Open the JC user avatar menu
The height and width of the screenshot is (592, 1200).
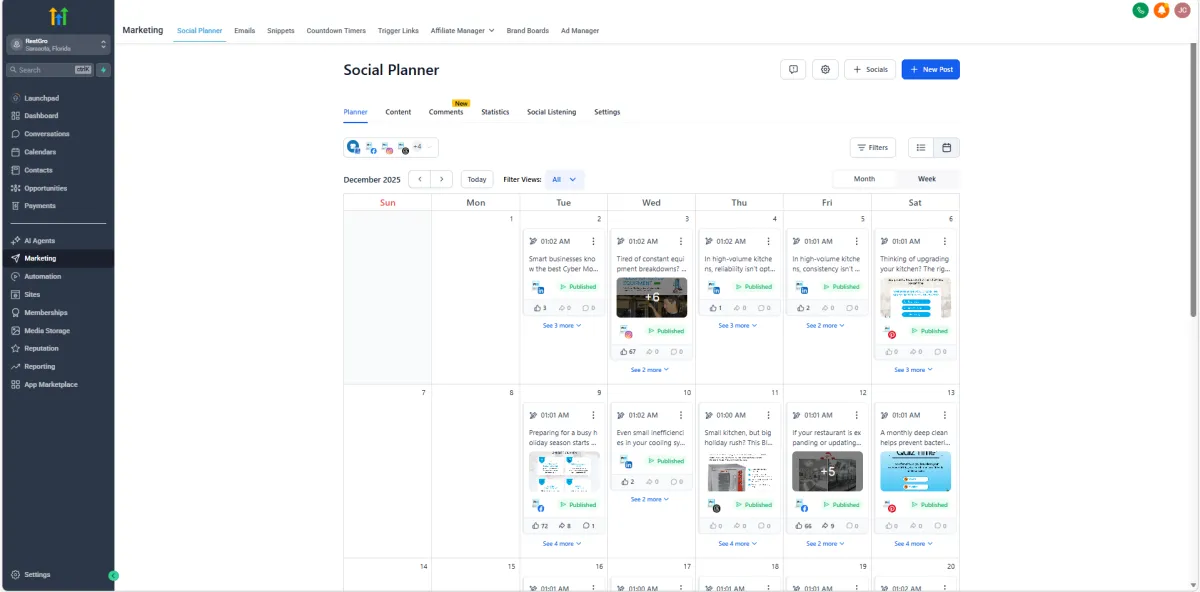[x=1183, y=10]
